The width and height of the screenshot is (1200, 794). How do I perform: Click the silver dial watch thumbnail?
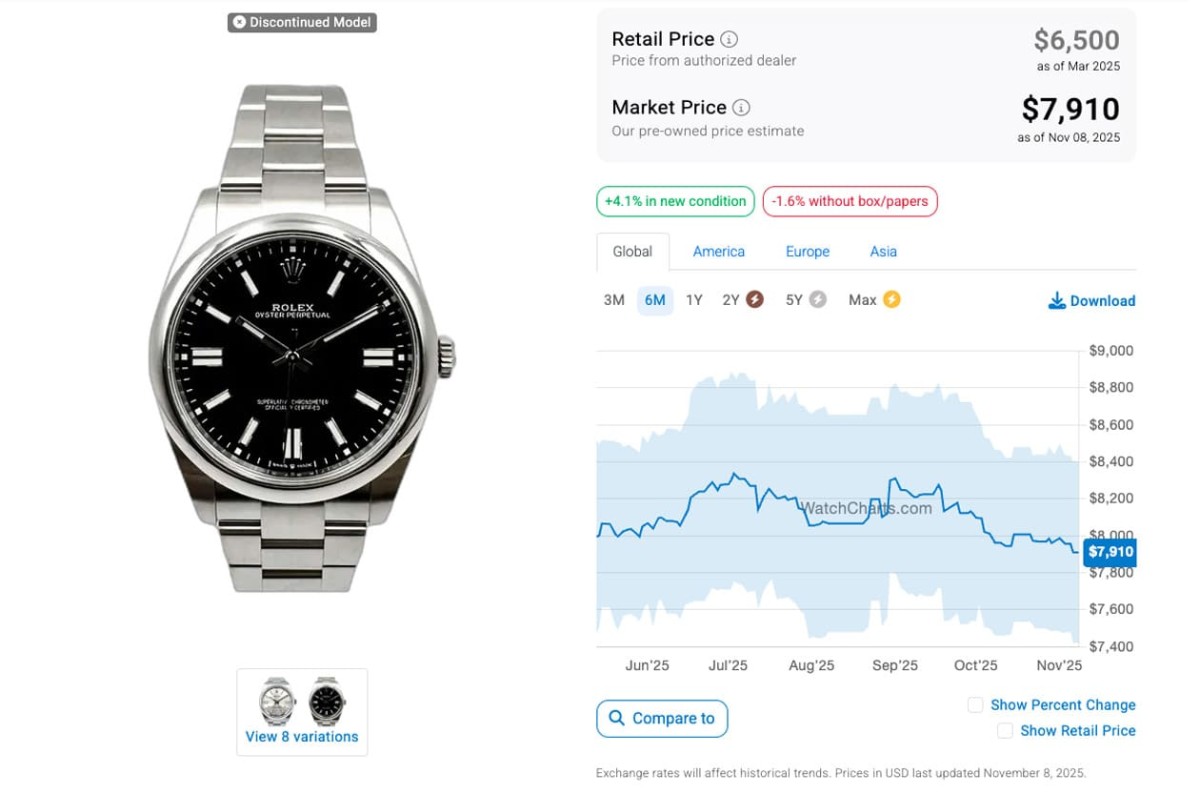tap(277, 701)
